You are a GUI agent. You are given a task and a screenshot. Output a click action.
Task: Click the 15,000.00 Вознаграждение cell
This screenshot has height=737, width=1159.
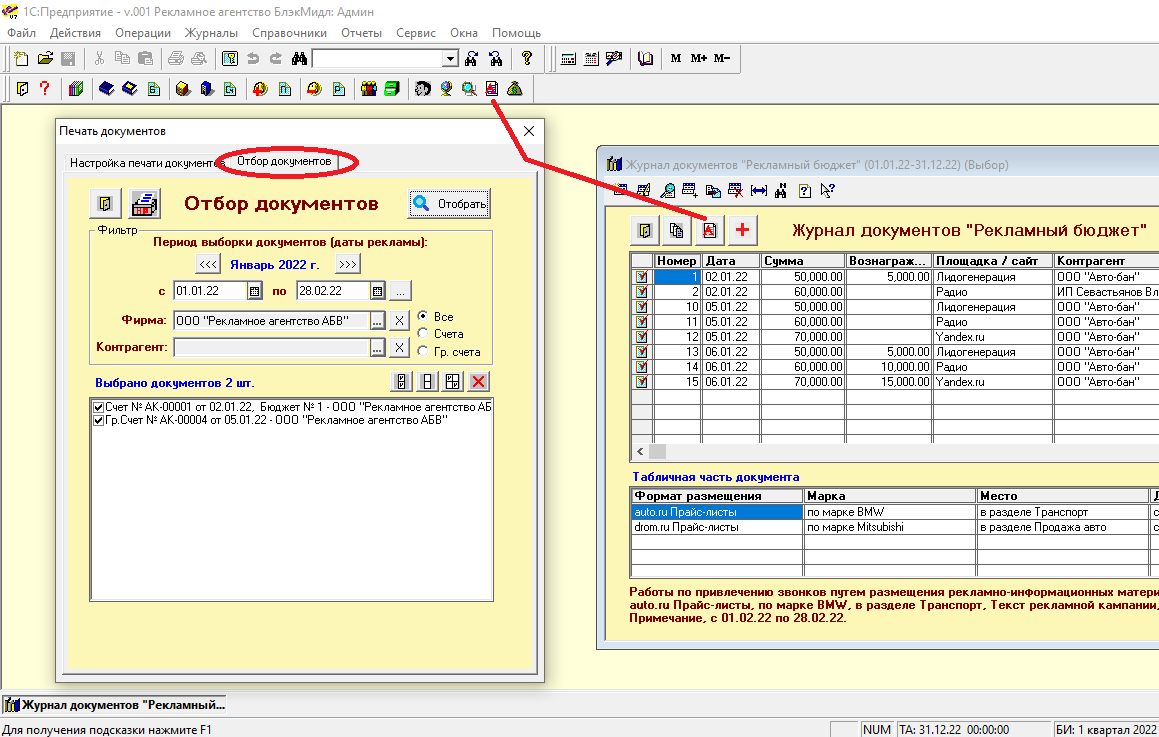coord(888,382)
